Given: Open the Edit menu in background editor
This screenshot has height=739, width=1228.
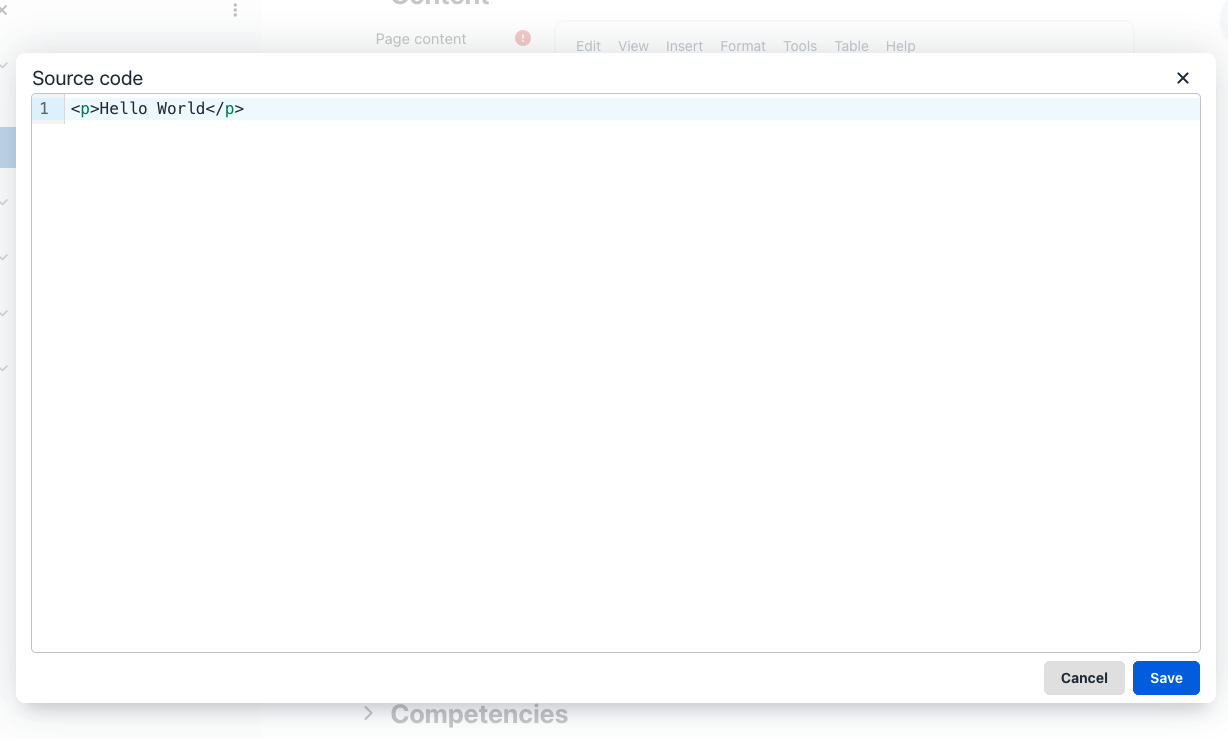Looking at the screenshot, I should pyautogui.click(x=588, y=46).
